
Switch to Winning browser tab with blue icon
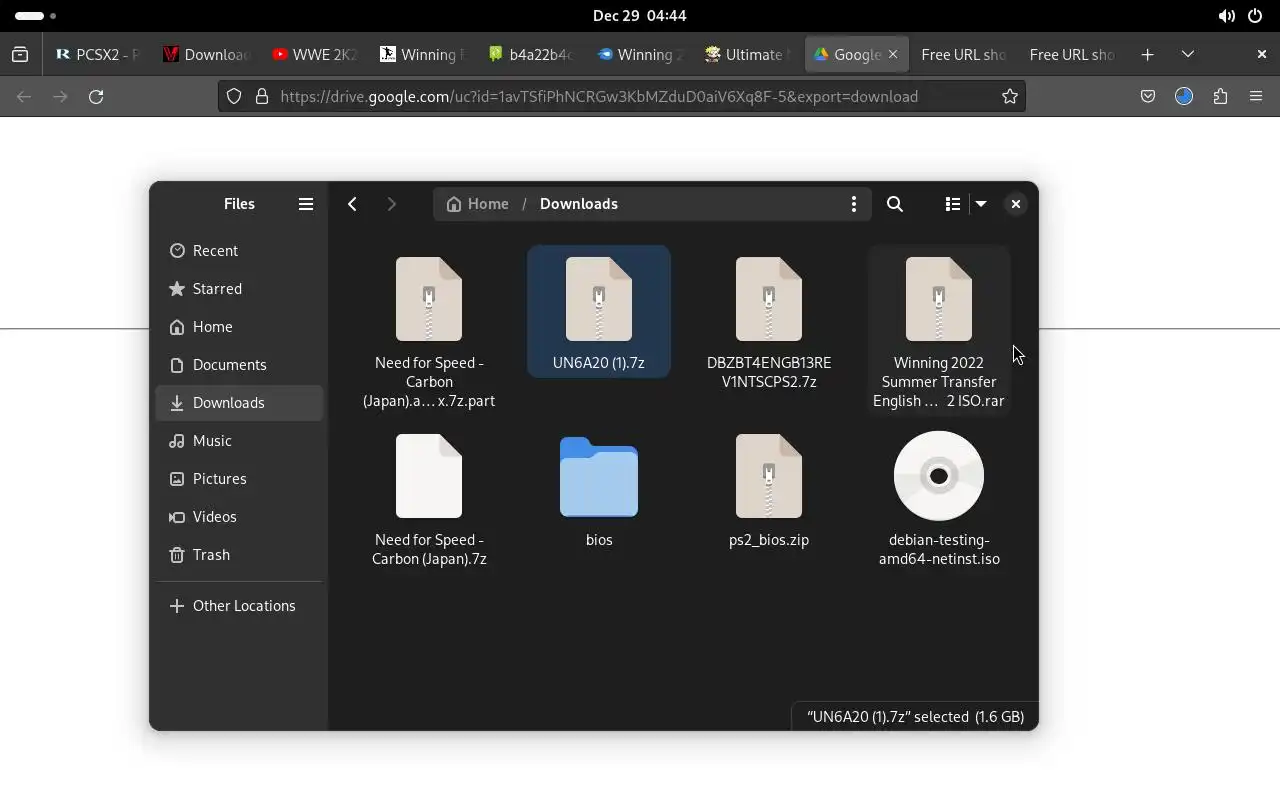[x=639, y=55]
